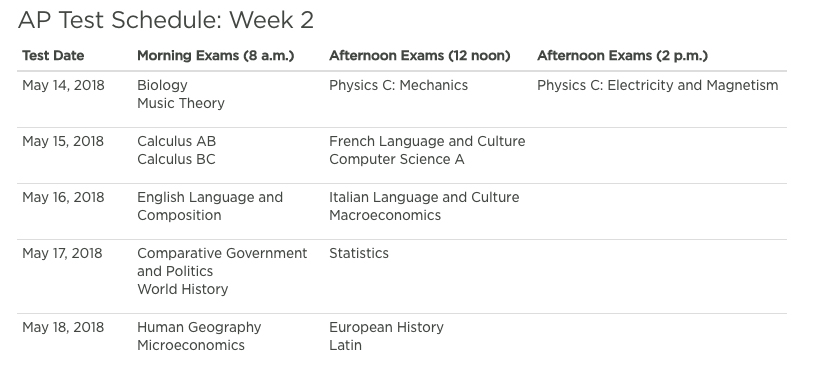823x380 pixels.
Task: Select the Test Date column header
Action: point(53,56)
